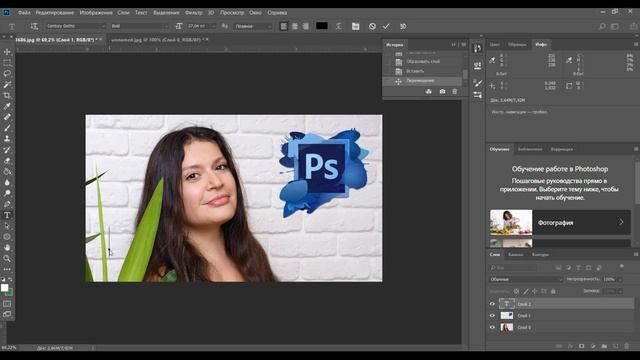Open the Файл menu
The image size is (640, 360).
[x=24, y=13]
